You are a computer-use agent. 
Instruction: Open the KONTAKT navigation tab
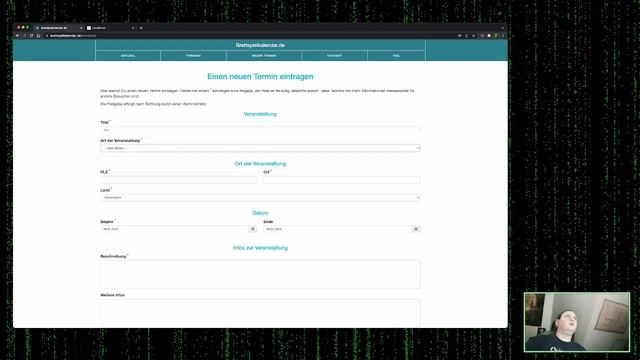(334, 56)
